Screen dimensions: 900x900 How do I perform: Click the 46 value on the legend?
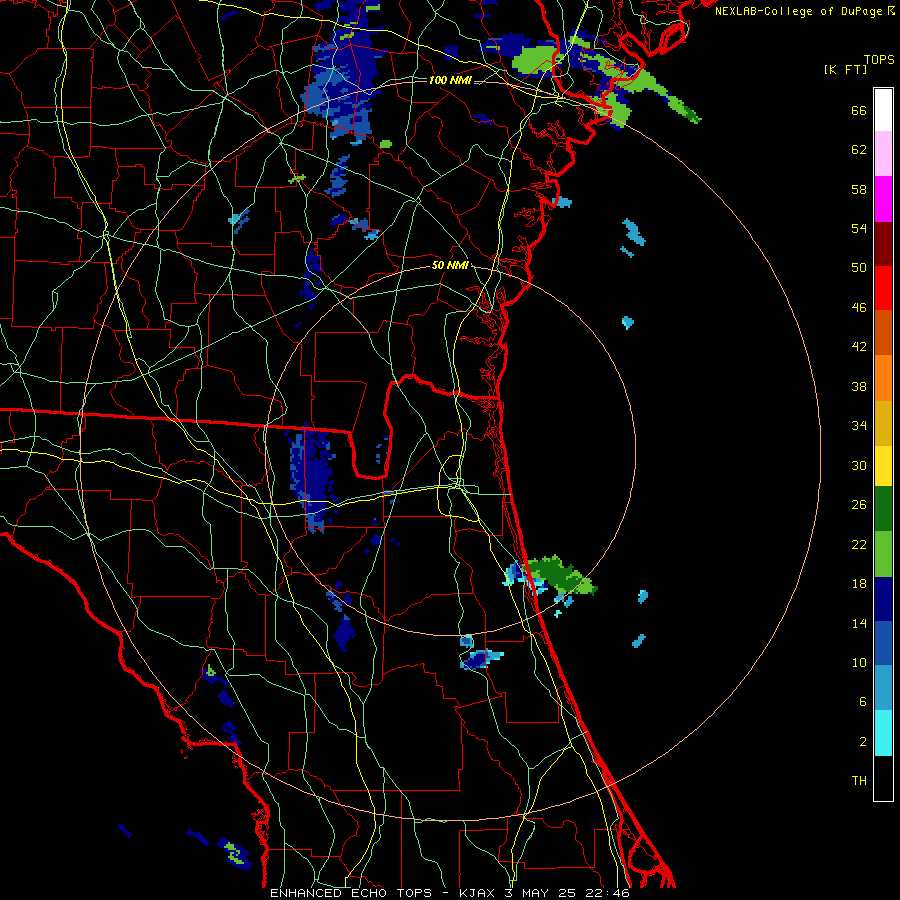click(859, 308)
